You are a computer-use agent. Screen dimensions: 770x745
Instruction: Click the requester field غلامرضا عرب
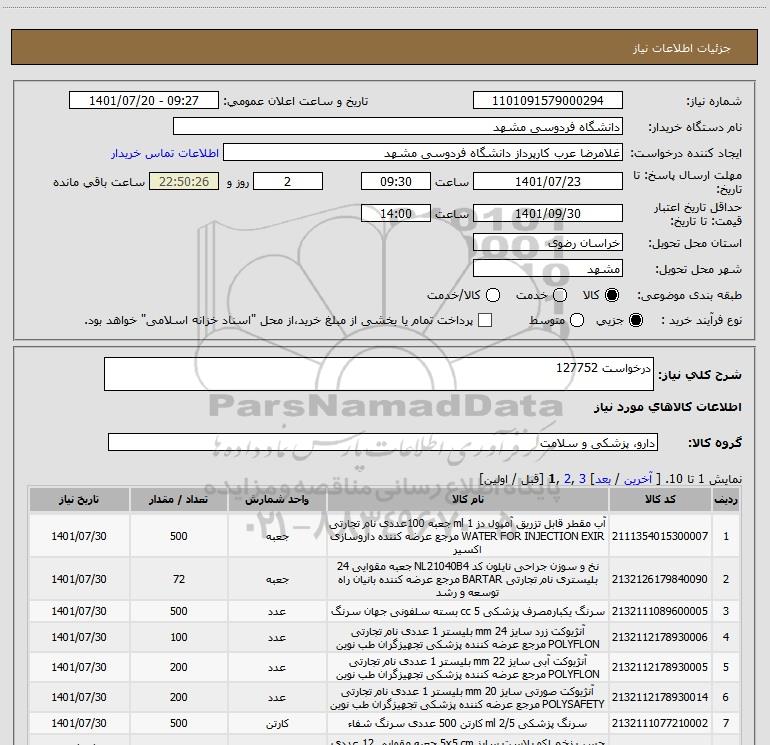[x=423, y=152]
